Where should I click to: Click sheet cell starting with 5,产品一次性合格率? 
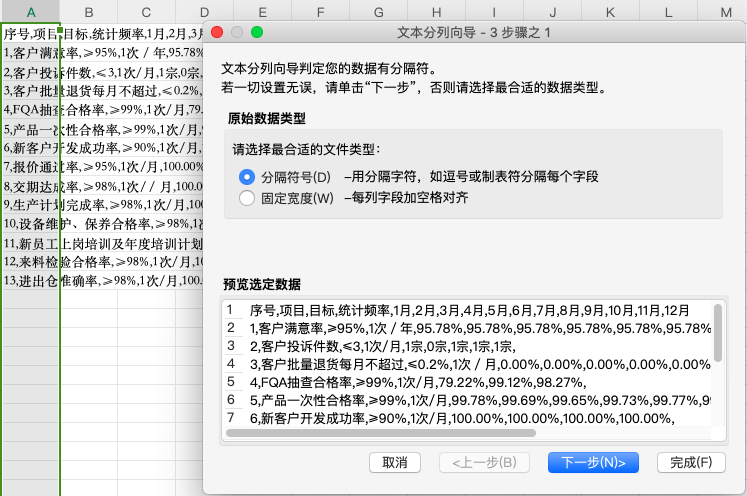click(x=30, y=129)
